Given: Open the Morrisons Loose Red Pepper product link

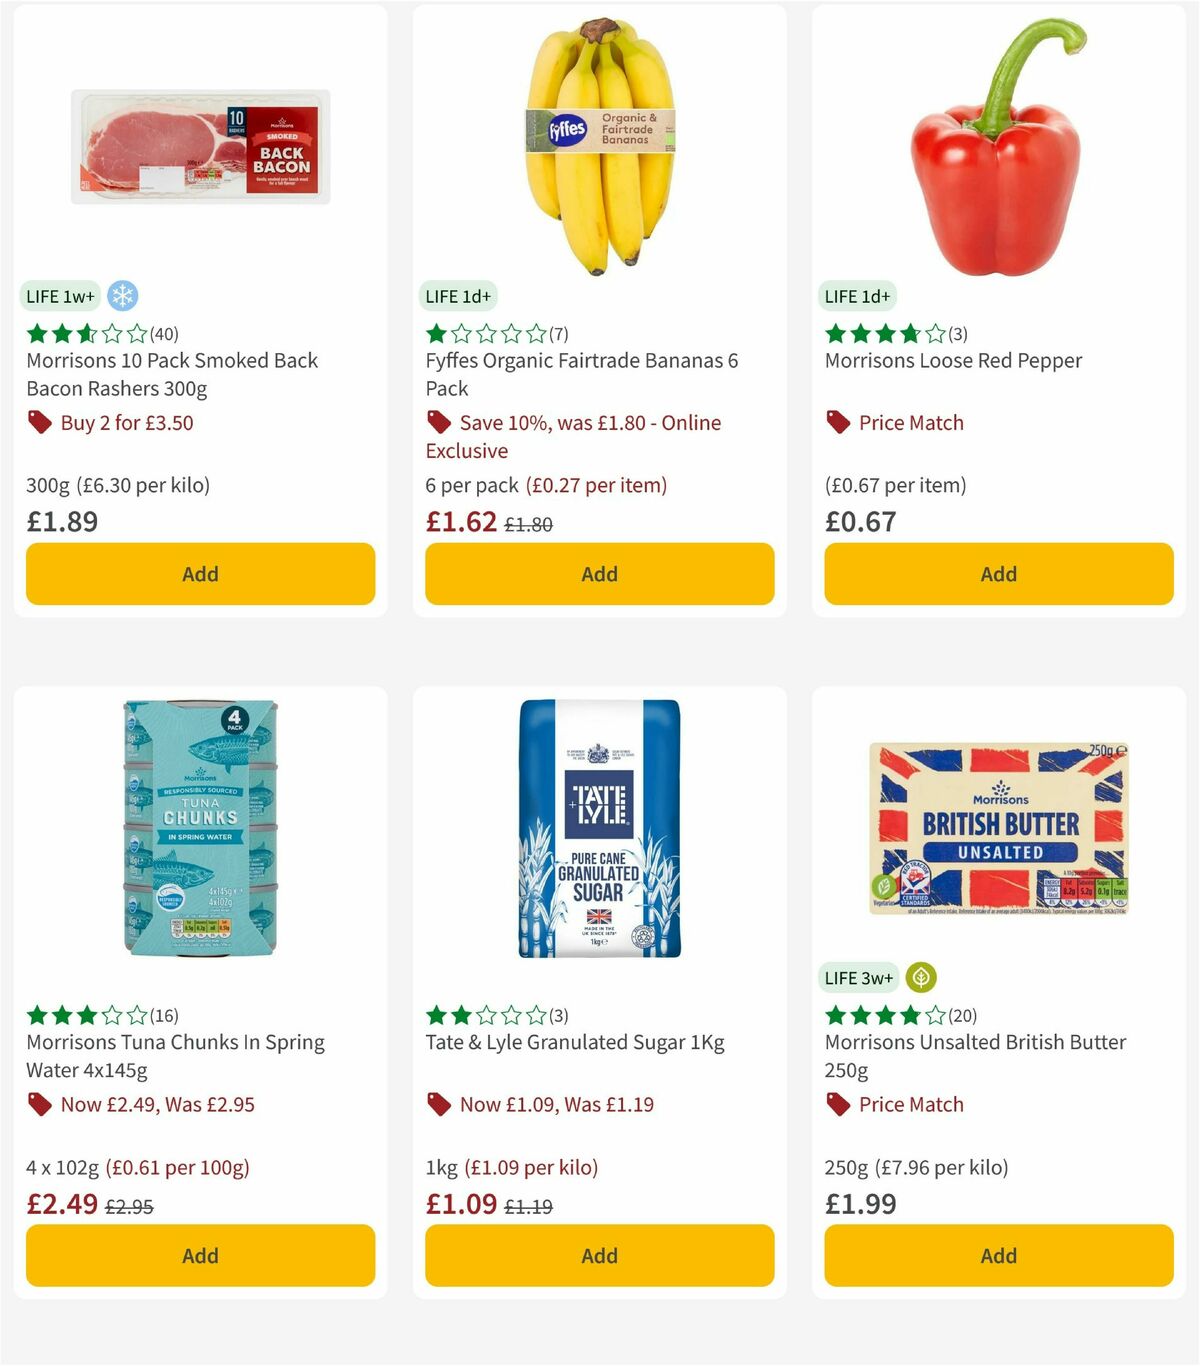Looking at the screenshot, I should pos(952,360).
